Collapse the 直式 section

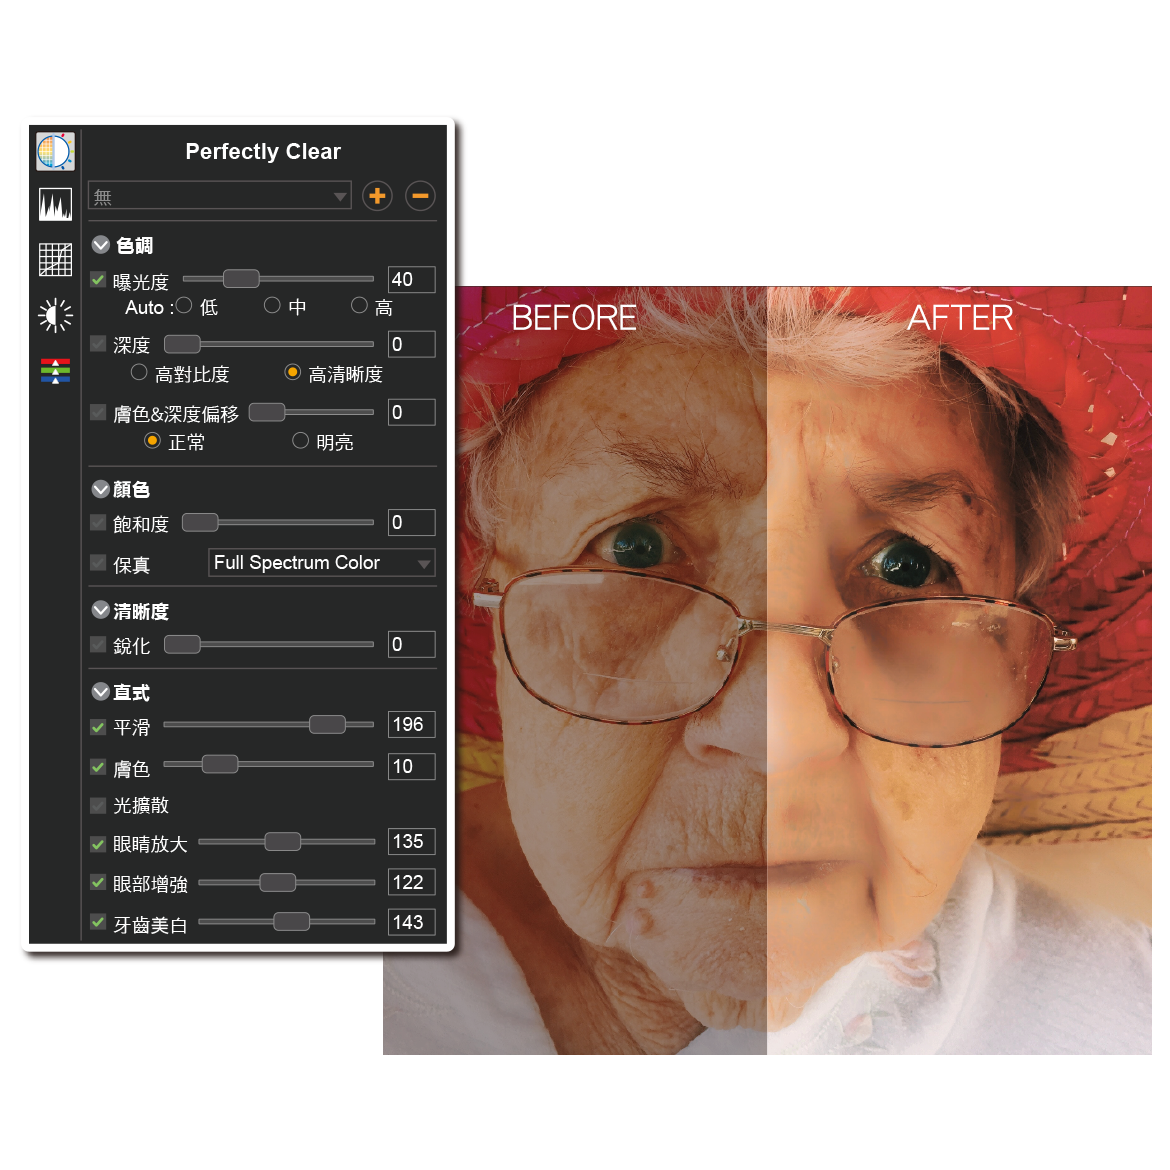(101, 692)
